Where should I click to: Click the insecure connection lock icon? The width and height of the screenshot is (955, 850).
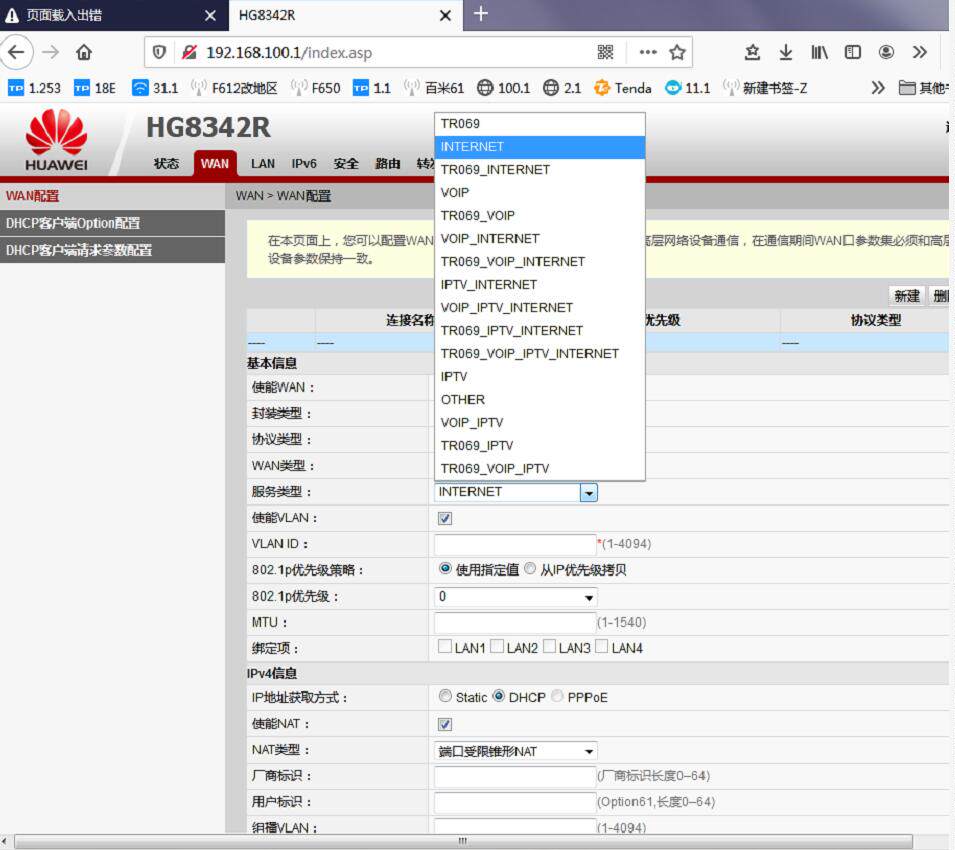point(189,52)
